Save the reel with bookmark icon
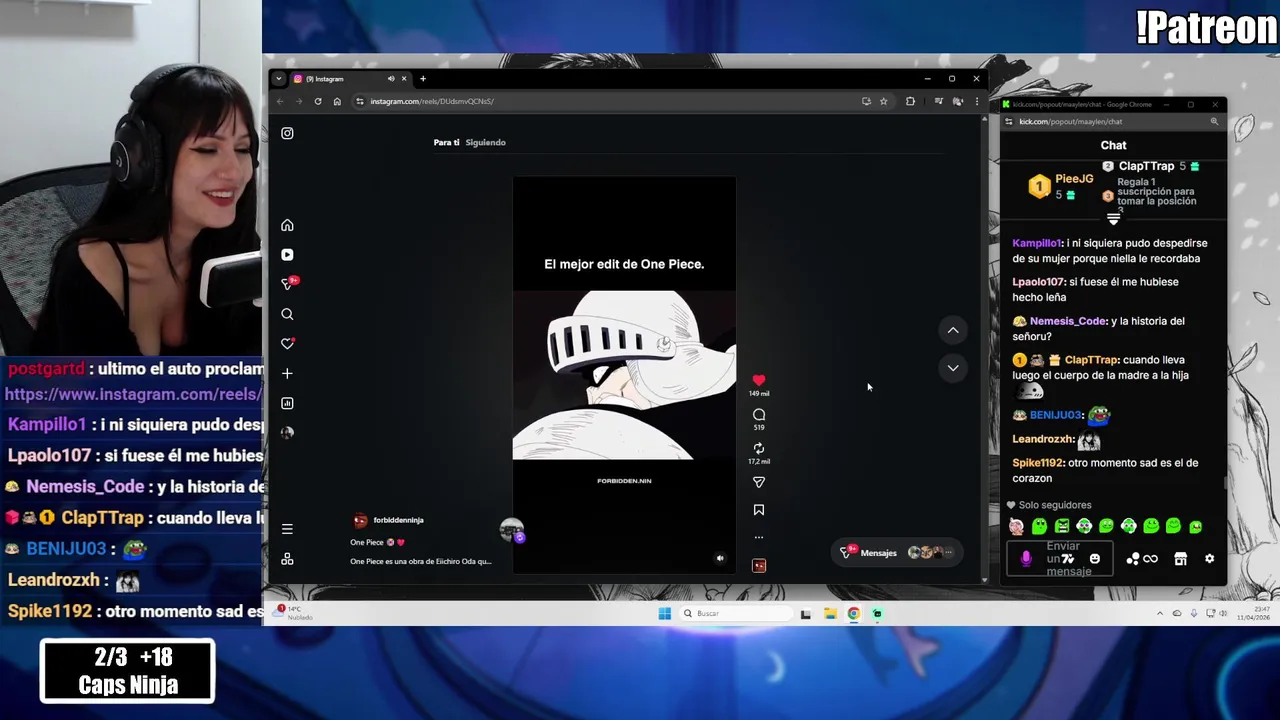 759,510
